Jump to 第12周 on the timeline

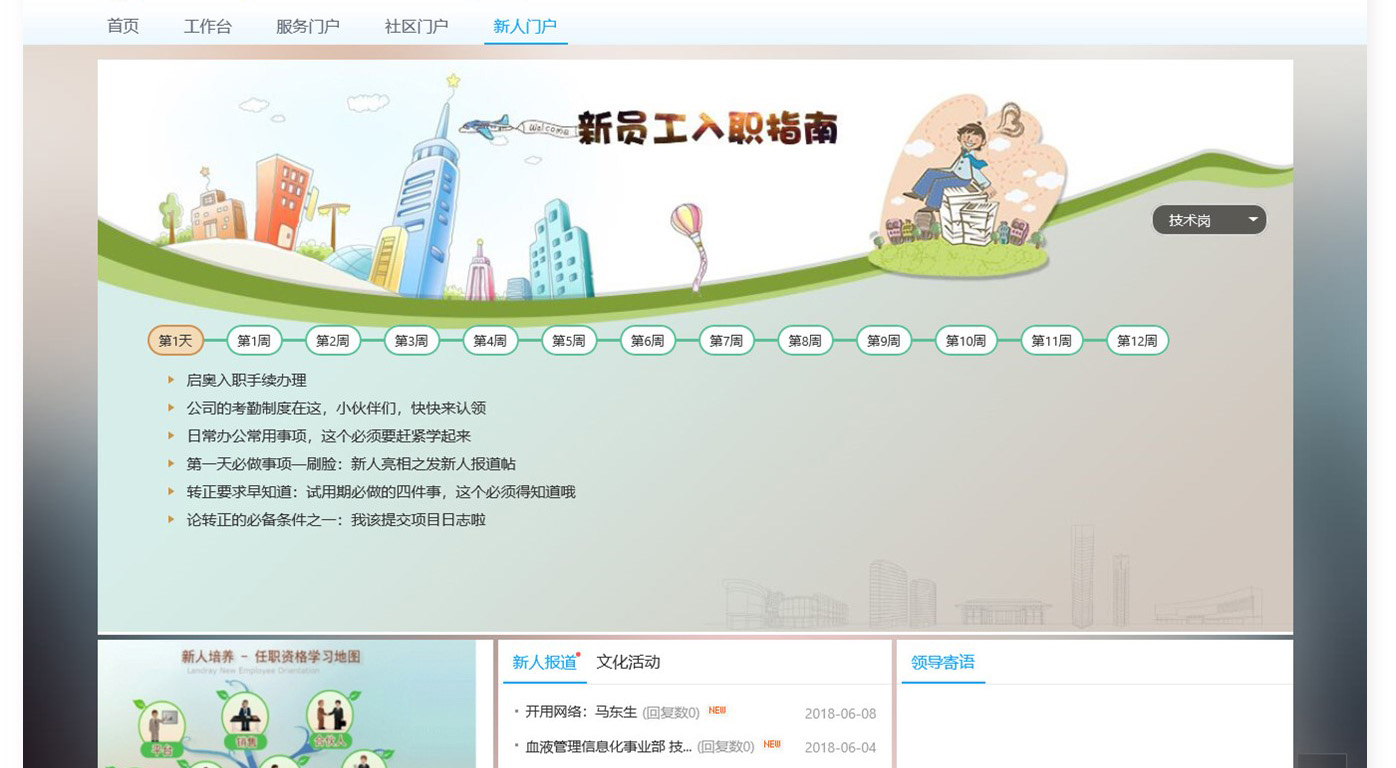click(1137, 341)
